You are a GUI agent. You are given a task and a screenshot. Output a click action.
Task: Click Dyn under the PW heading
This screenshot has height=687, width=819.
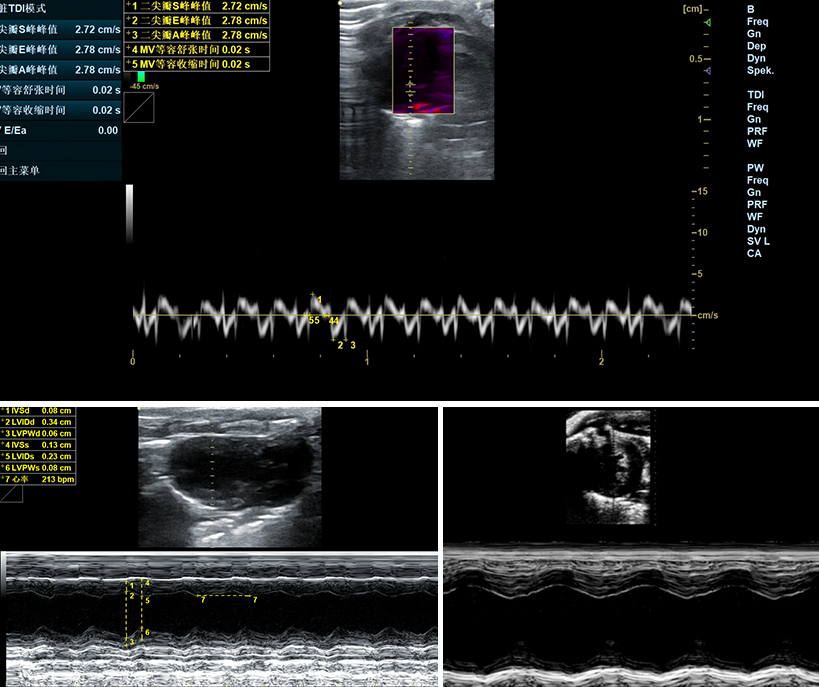(756, 229)
